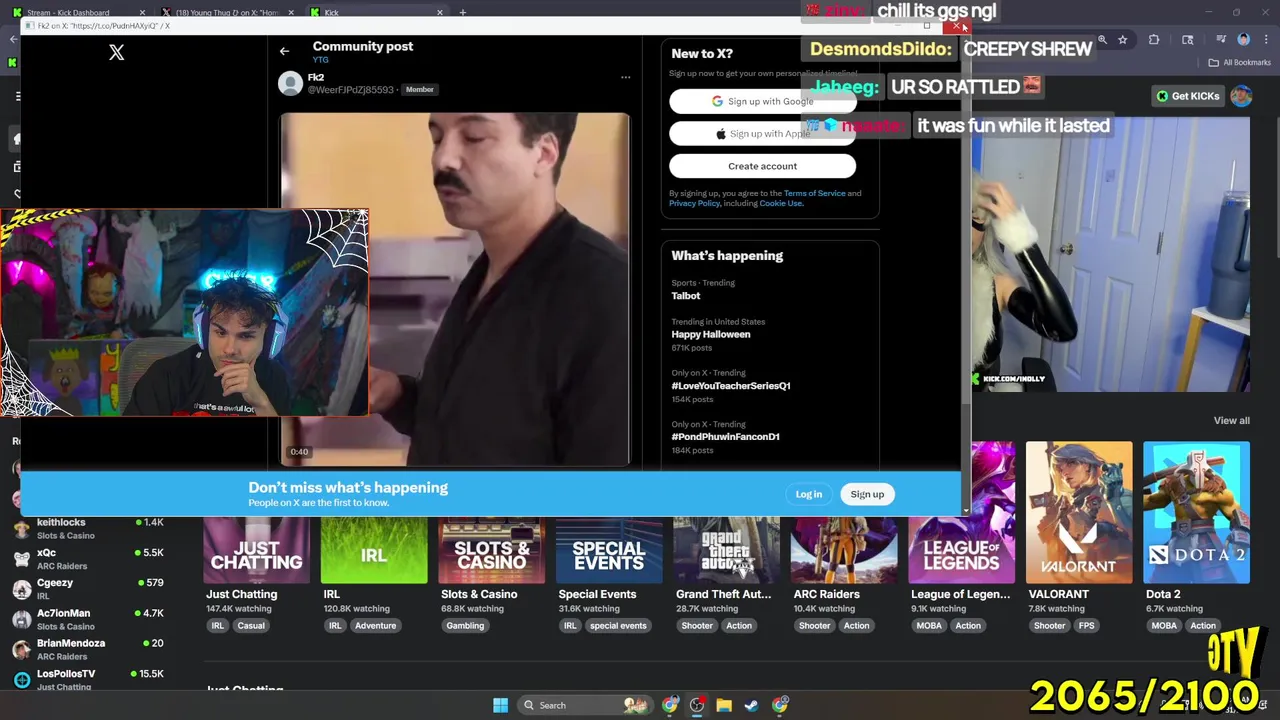This screenshot has width=1280, height=720.
Task: Open Steam from the taskbar
Action: coord(751,705)
